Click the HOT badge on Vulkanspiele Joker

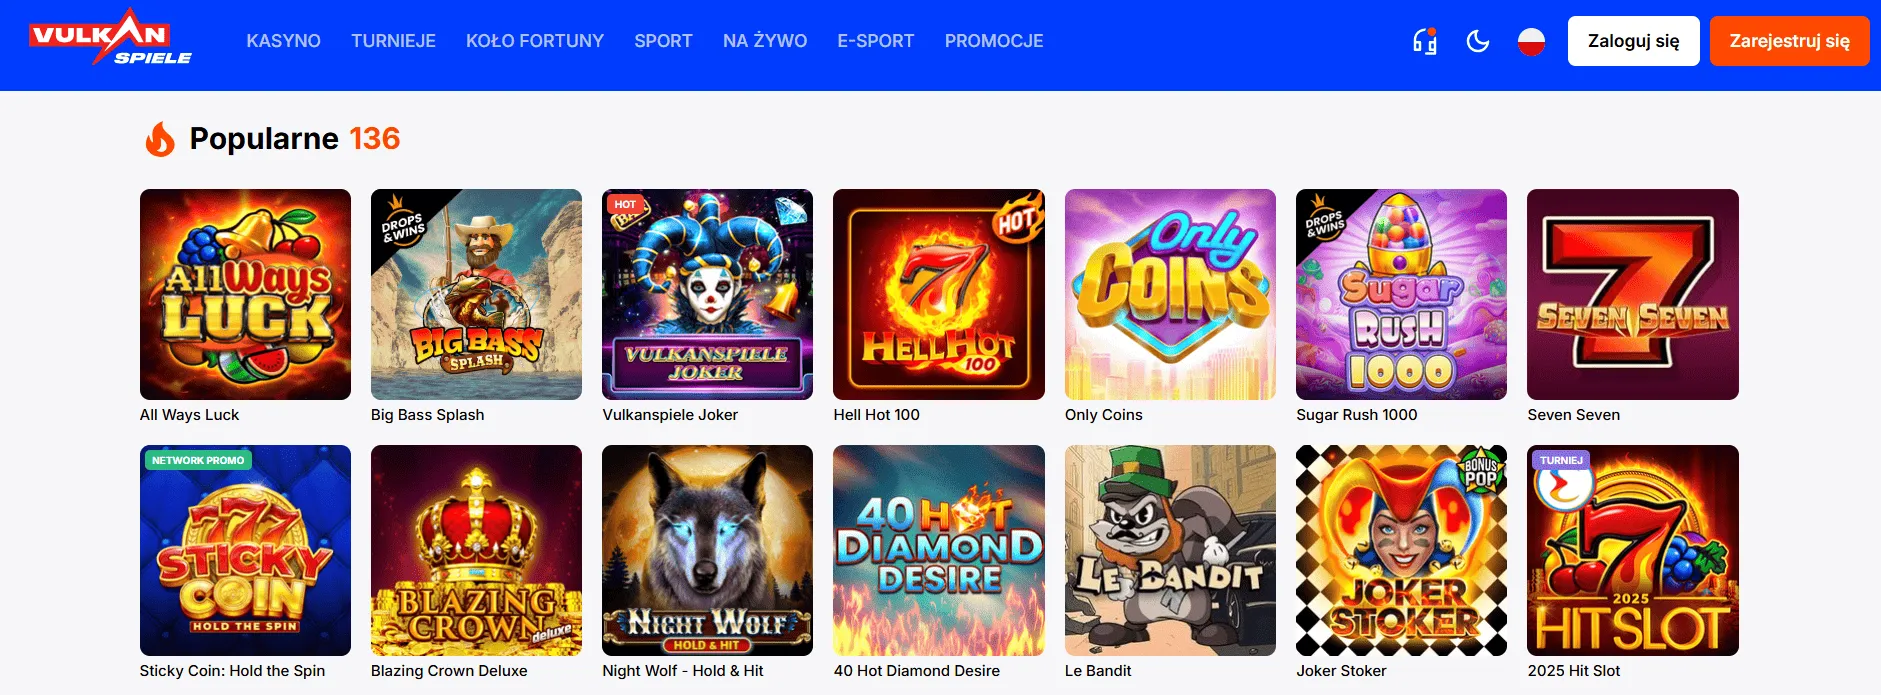[x=625, y=205]
